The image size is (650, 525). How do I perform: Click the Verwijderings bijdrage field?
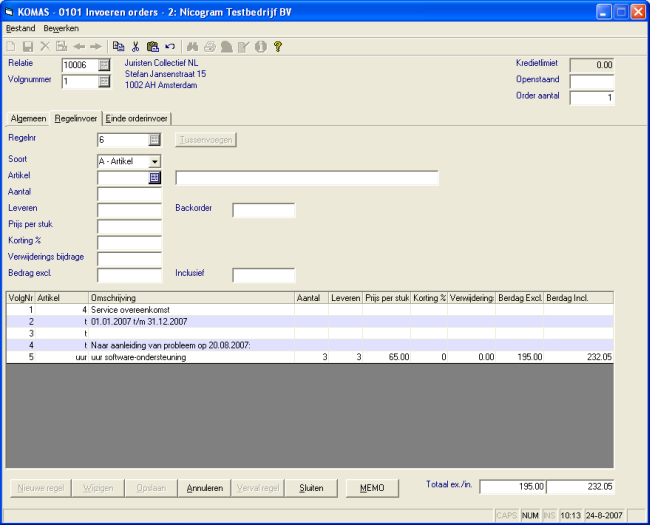(129, 259)
